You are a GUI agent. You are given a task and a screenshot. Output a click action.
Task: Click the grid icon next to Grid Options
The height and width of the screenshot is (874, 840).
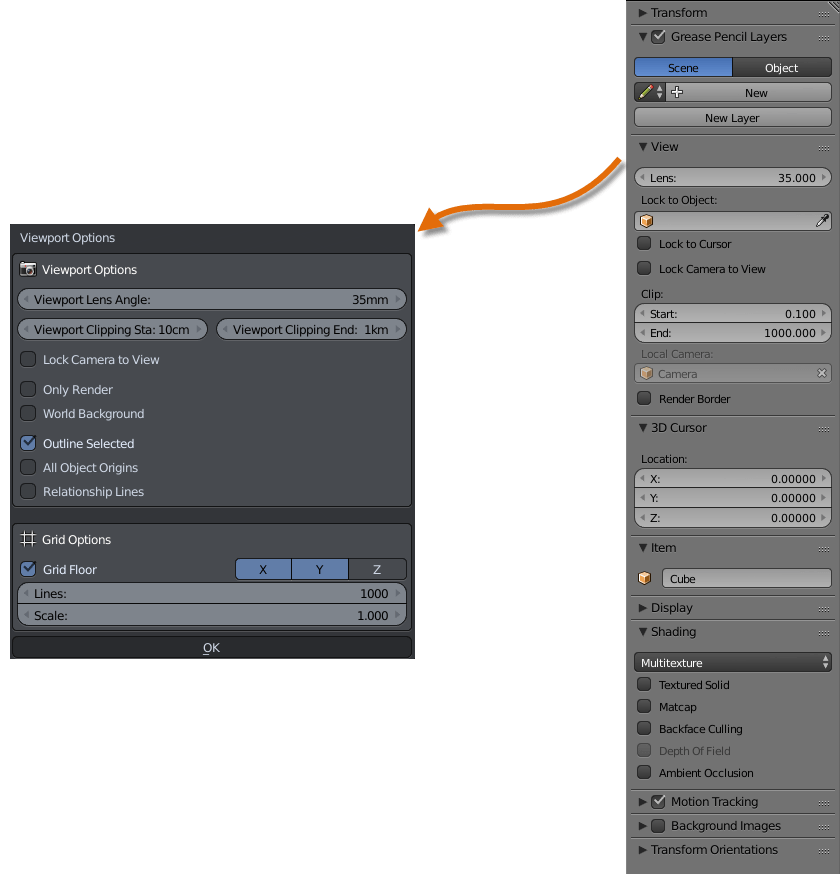(30, 539)
